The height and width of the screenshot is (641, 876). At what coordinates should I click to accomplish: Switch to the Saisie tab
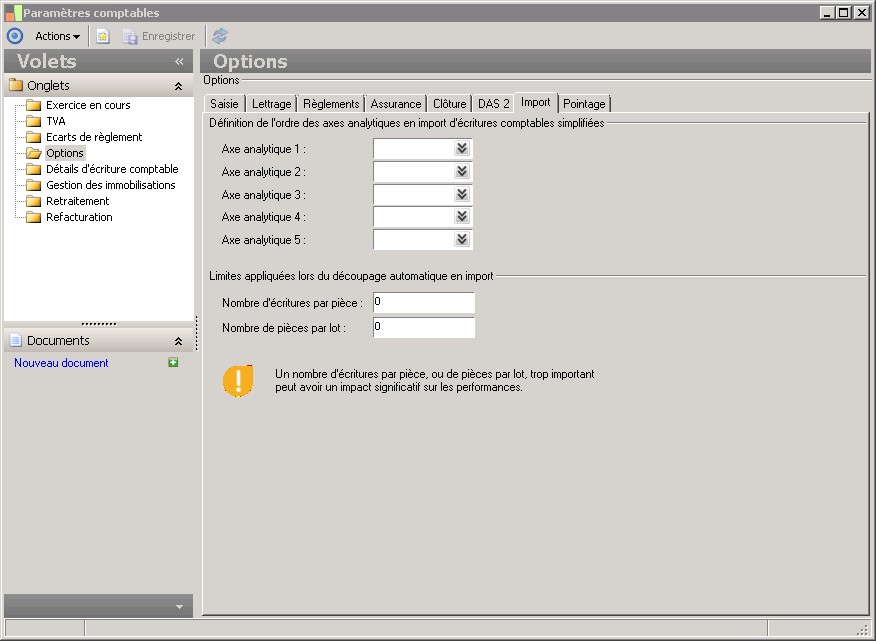pos(224,104)
